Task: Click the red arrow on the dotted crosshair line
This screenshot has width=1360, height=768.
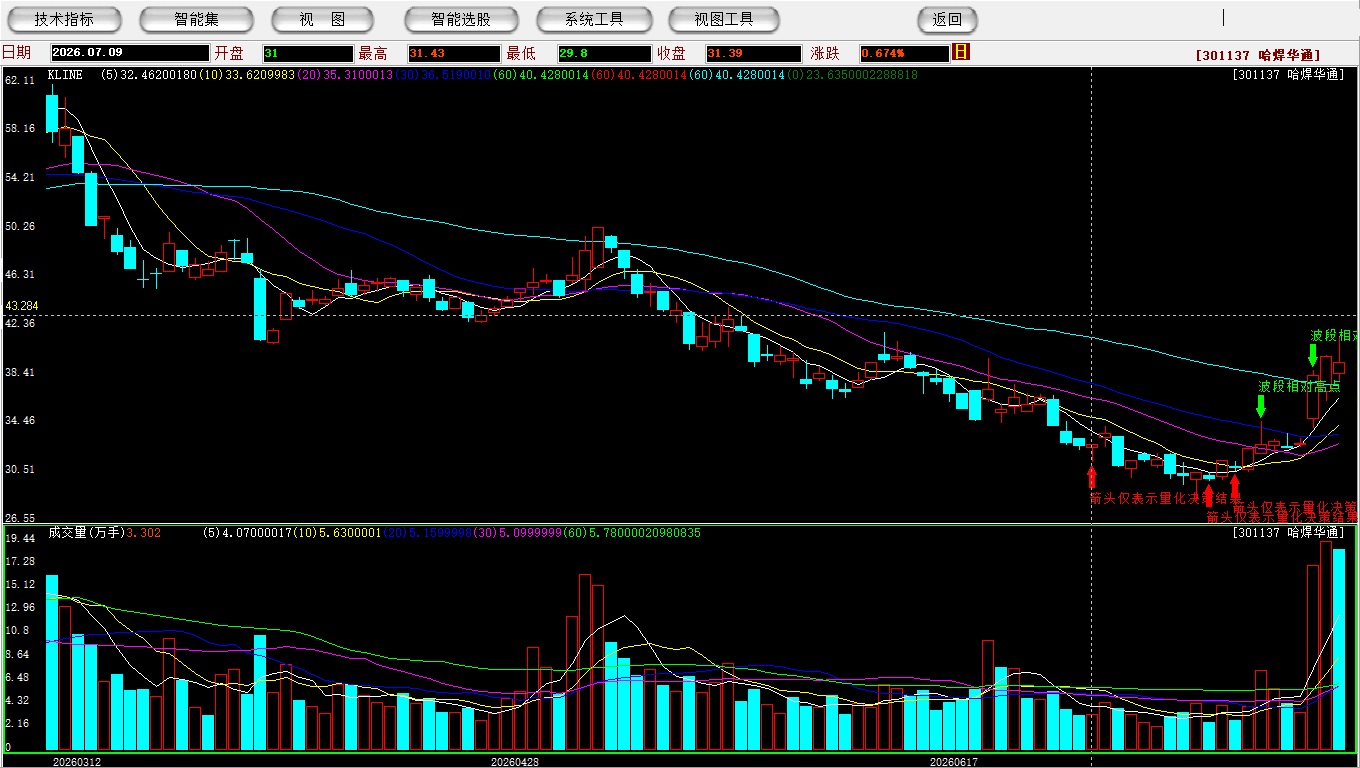Action: click(x=1091, y=478)
